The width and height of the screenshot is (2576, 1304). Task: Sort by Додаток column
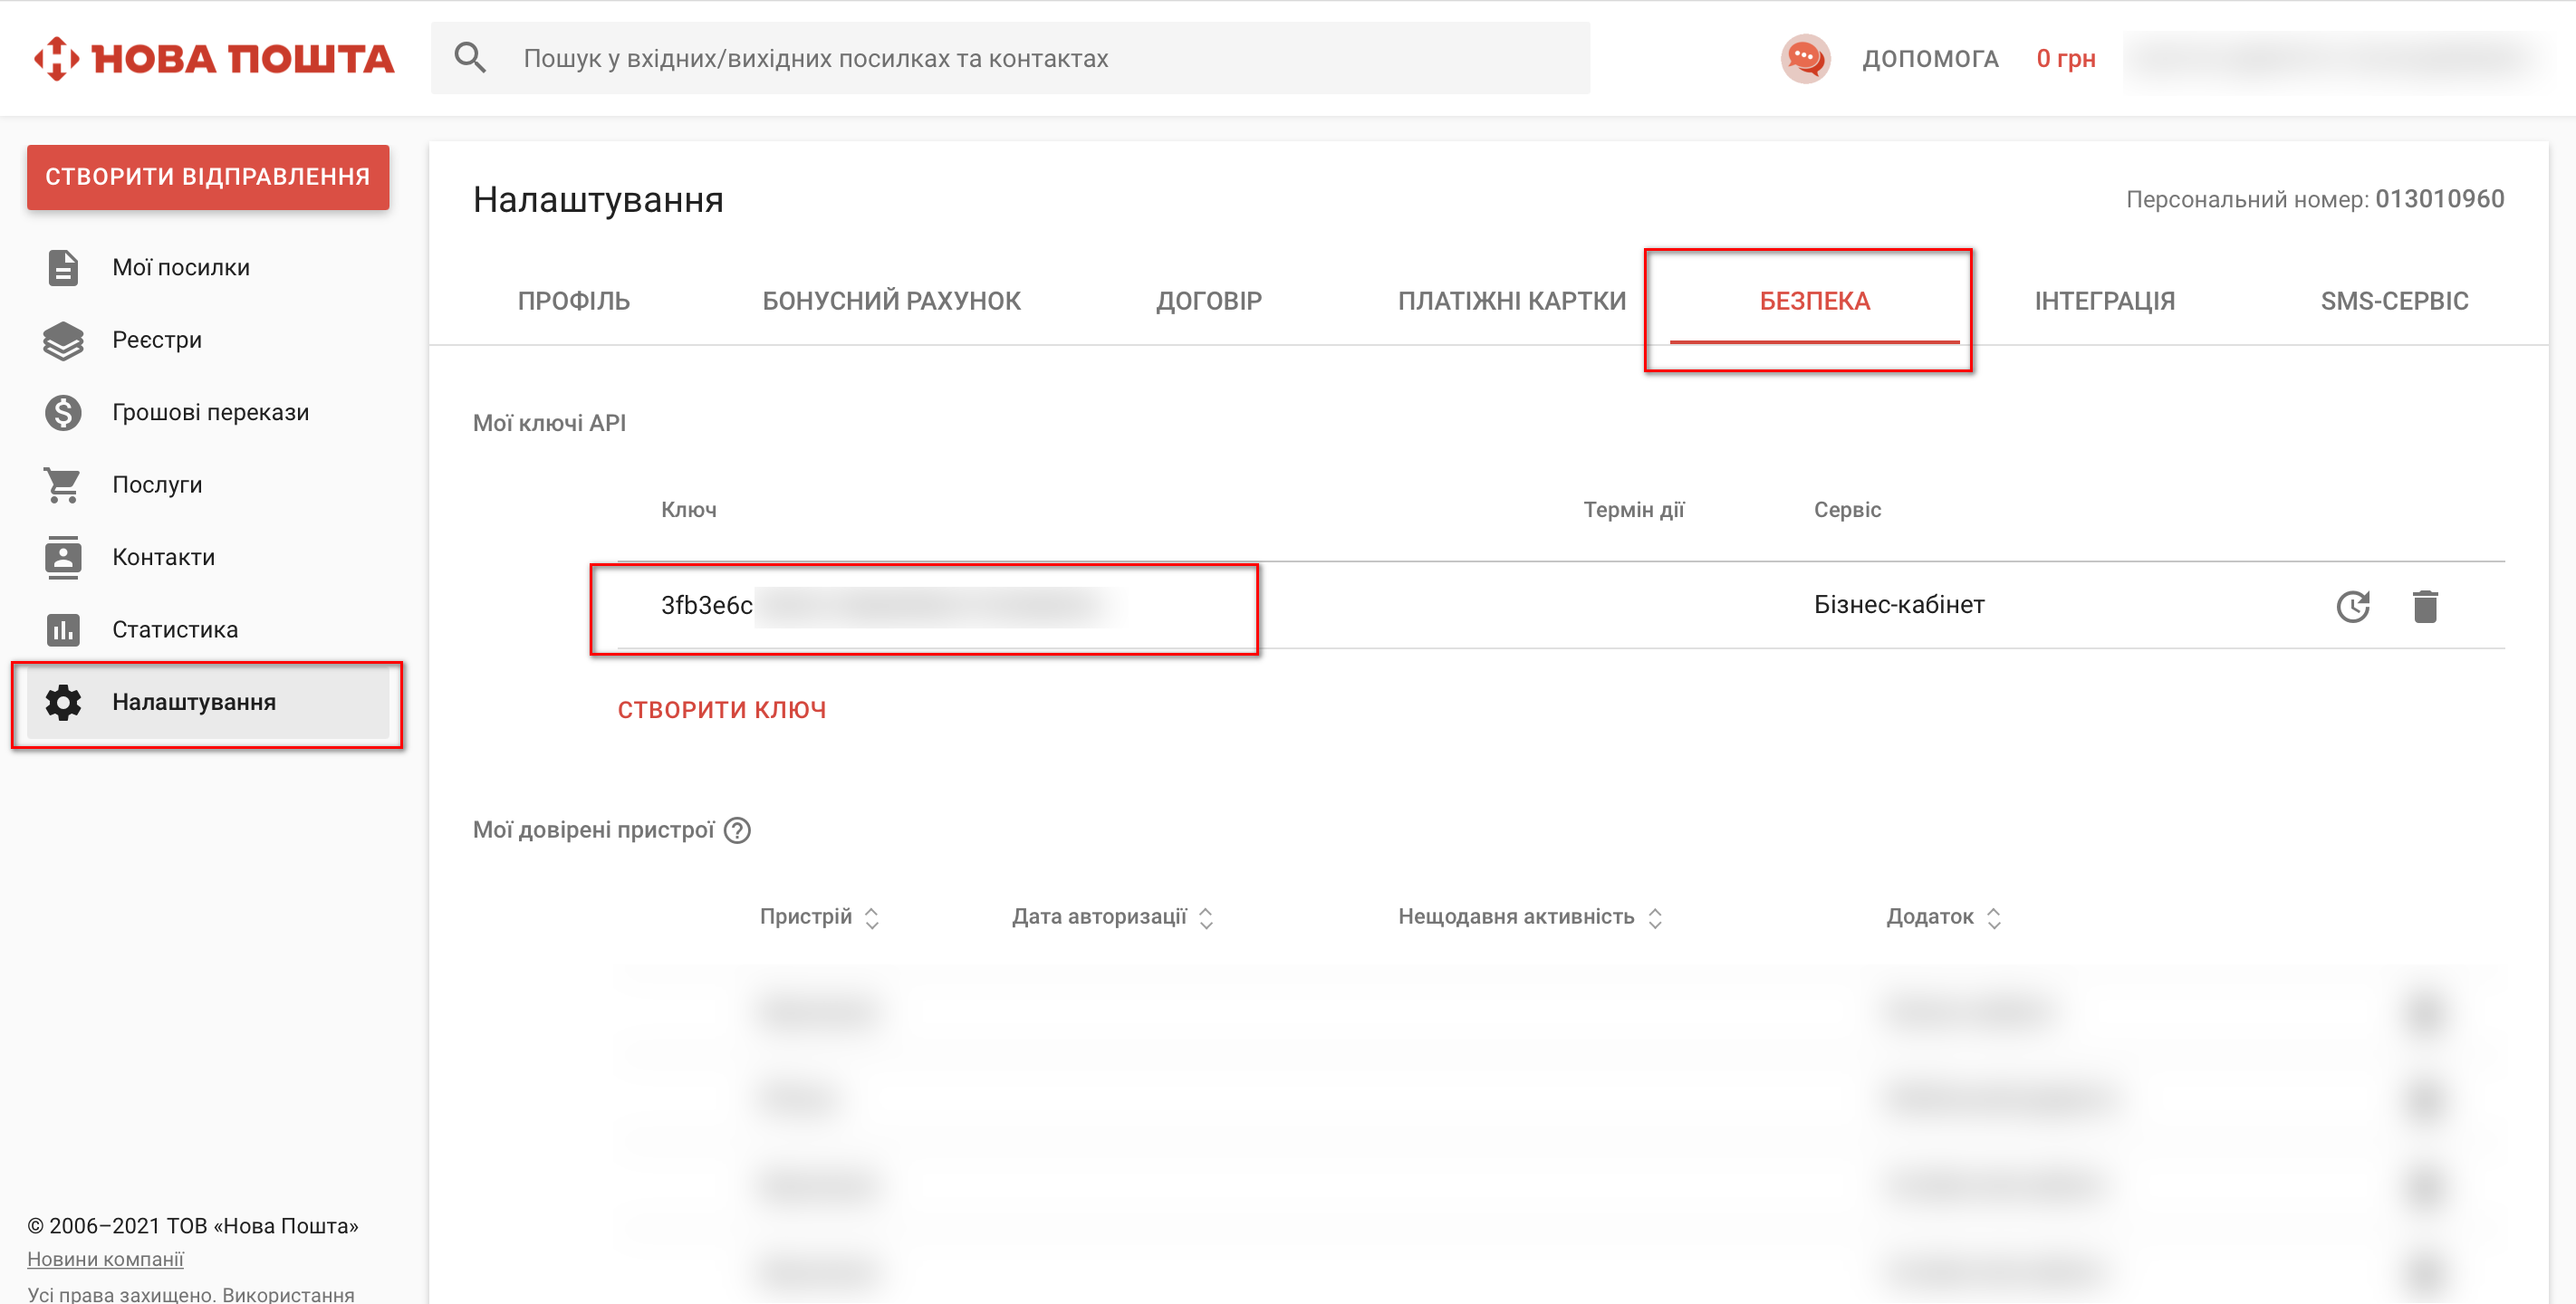pyautogui.click(x=1943, y=917)
